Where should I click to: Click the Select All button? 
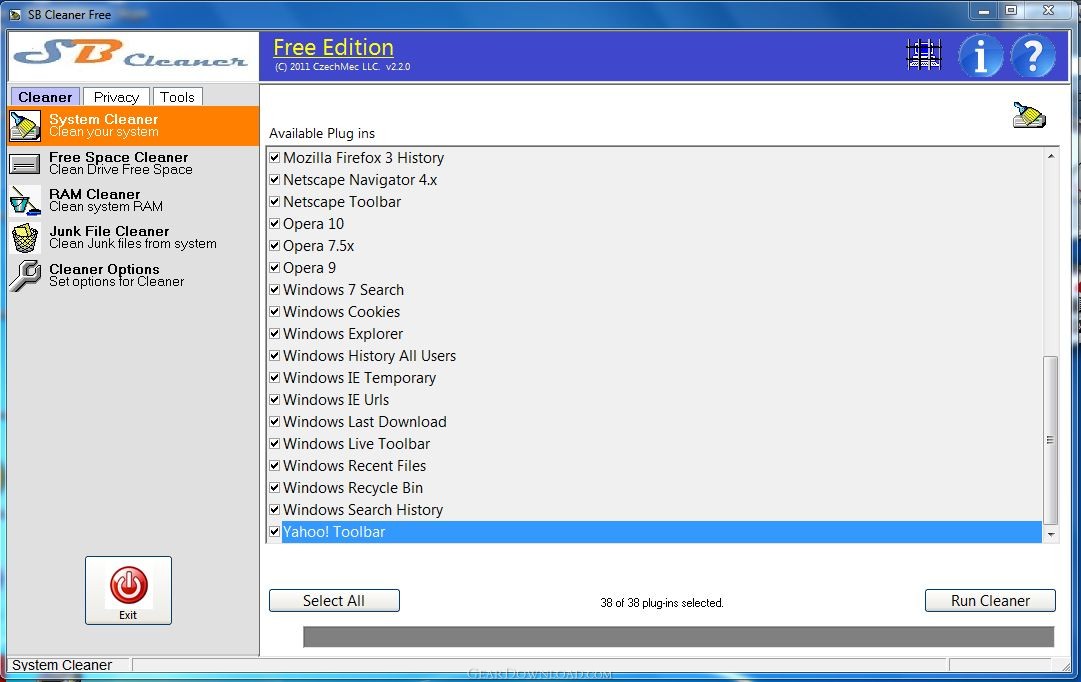tap(334, 601)
